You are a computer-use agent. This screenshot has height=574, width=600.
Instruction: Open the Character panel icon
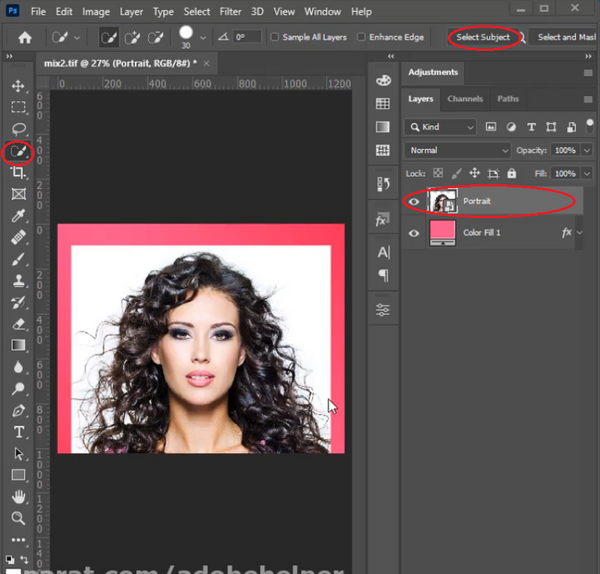click(x=383, y=252)
